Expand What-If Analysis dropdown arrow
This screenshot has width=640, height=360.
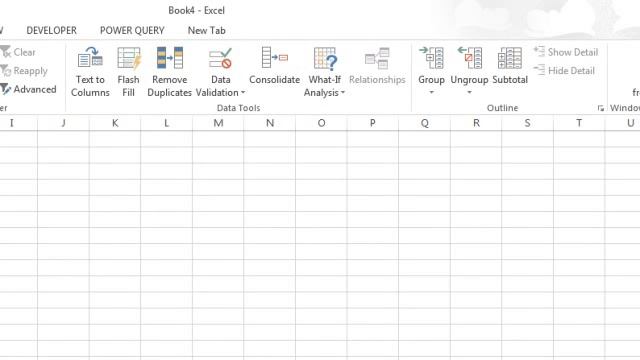[x=343, y=93]
